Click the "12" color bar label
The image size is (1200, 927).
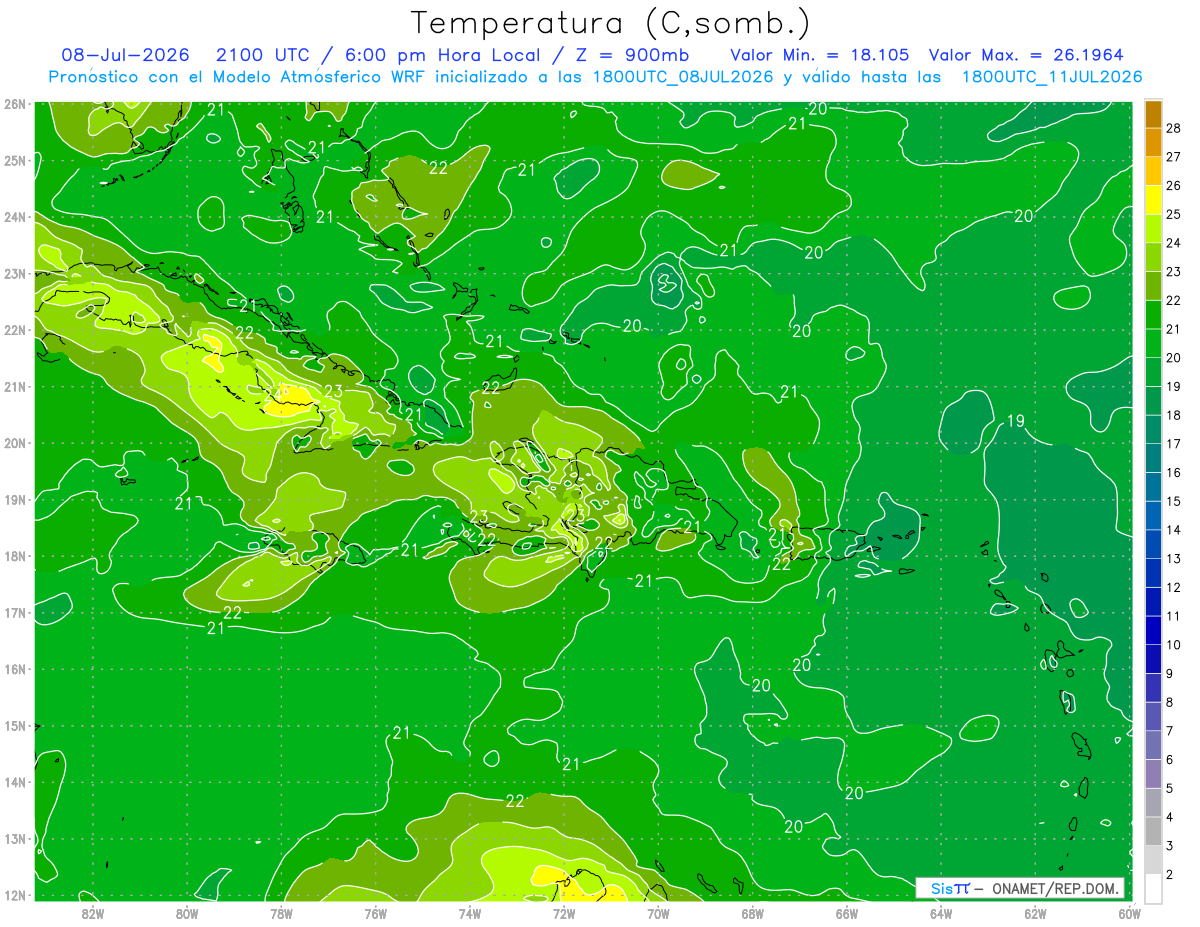(x=1174, y=587)
